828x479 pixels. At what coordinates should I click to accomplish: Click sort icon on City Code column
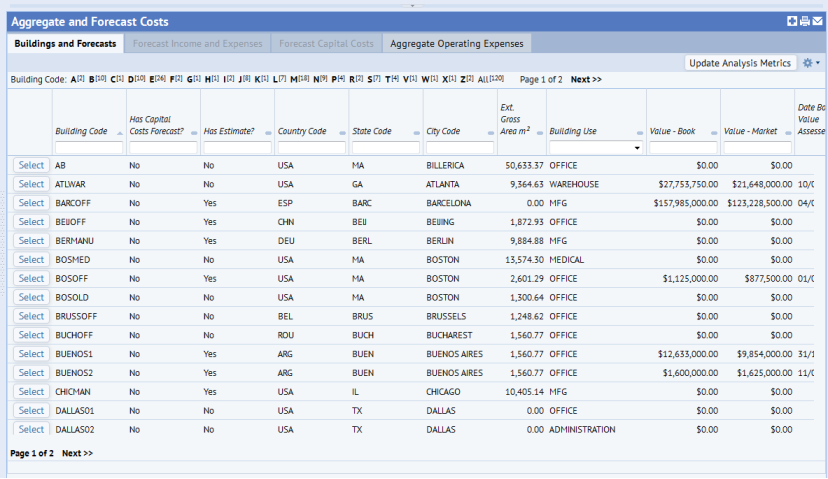[490, 132]
